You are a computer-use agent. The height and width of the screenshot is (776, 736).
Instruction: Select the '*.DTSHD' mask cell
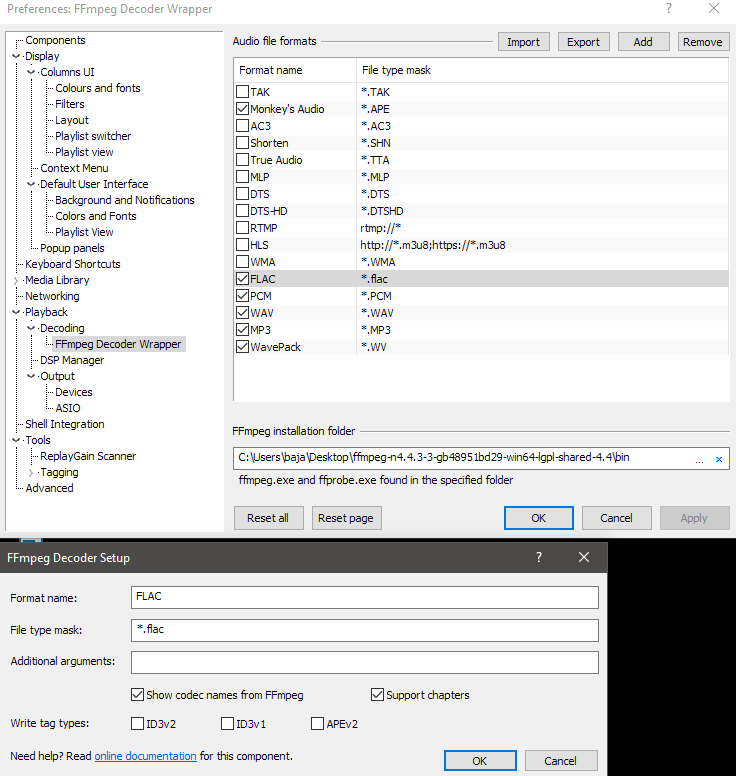click(382, 211)
